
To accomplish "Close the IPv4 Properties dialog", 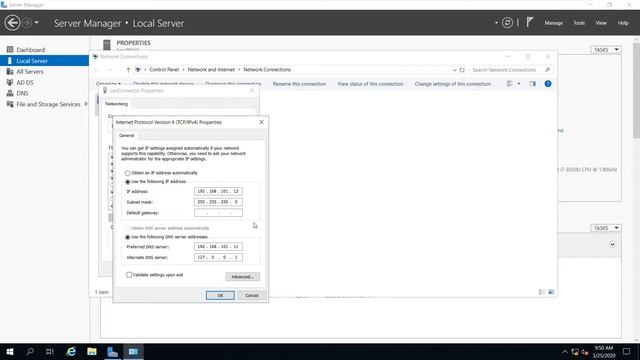I will click(x=262, y=122).
